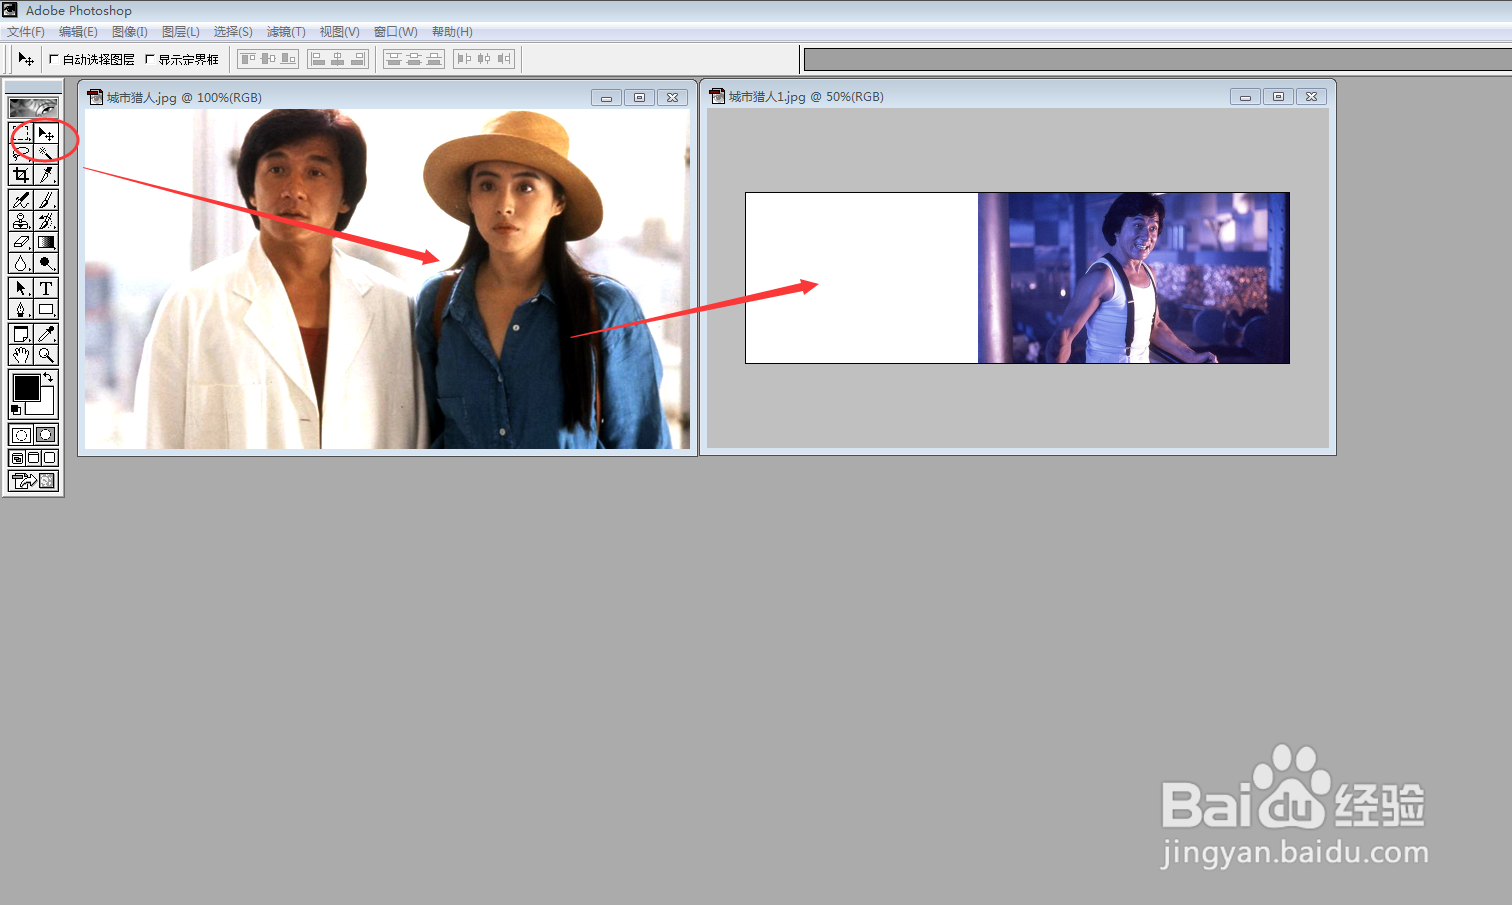The width and height of the screenshot is (1512, 905).
Task: Select the History Brush tool
Action: pyautogui.click(x=46, y=221)
